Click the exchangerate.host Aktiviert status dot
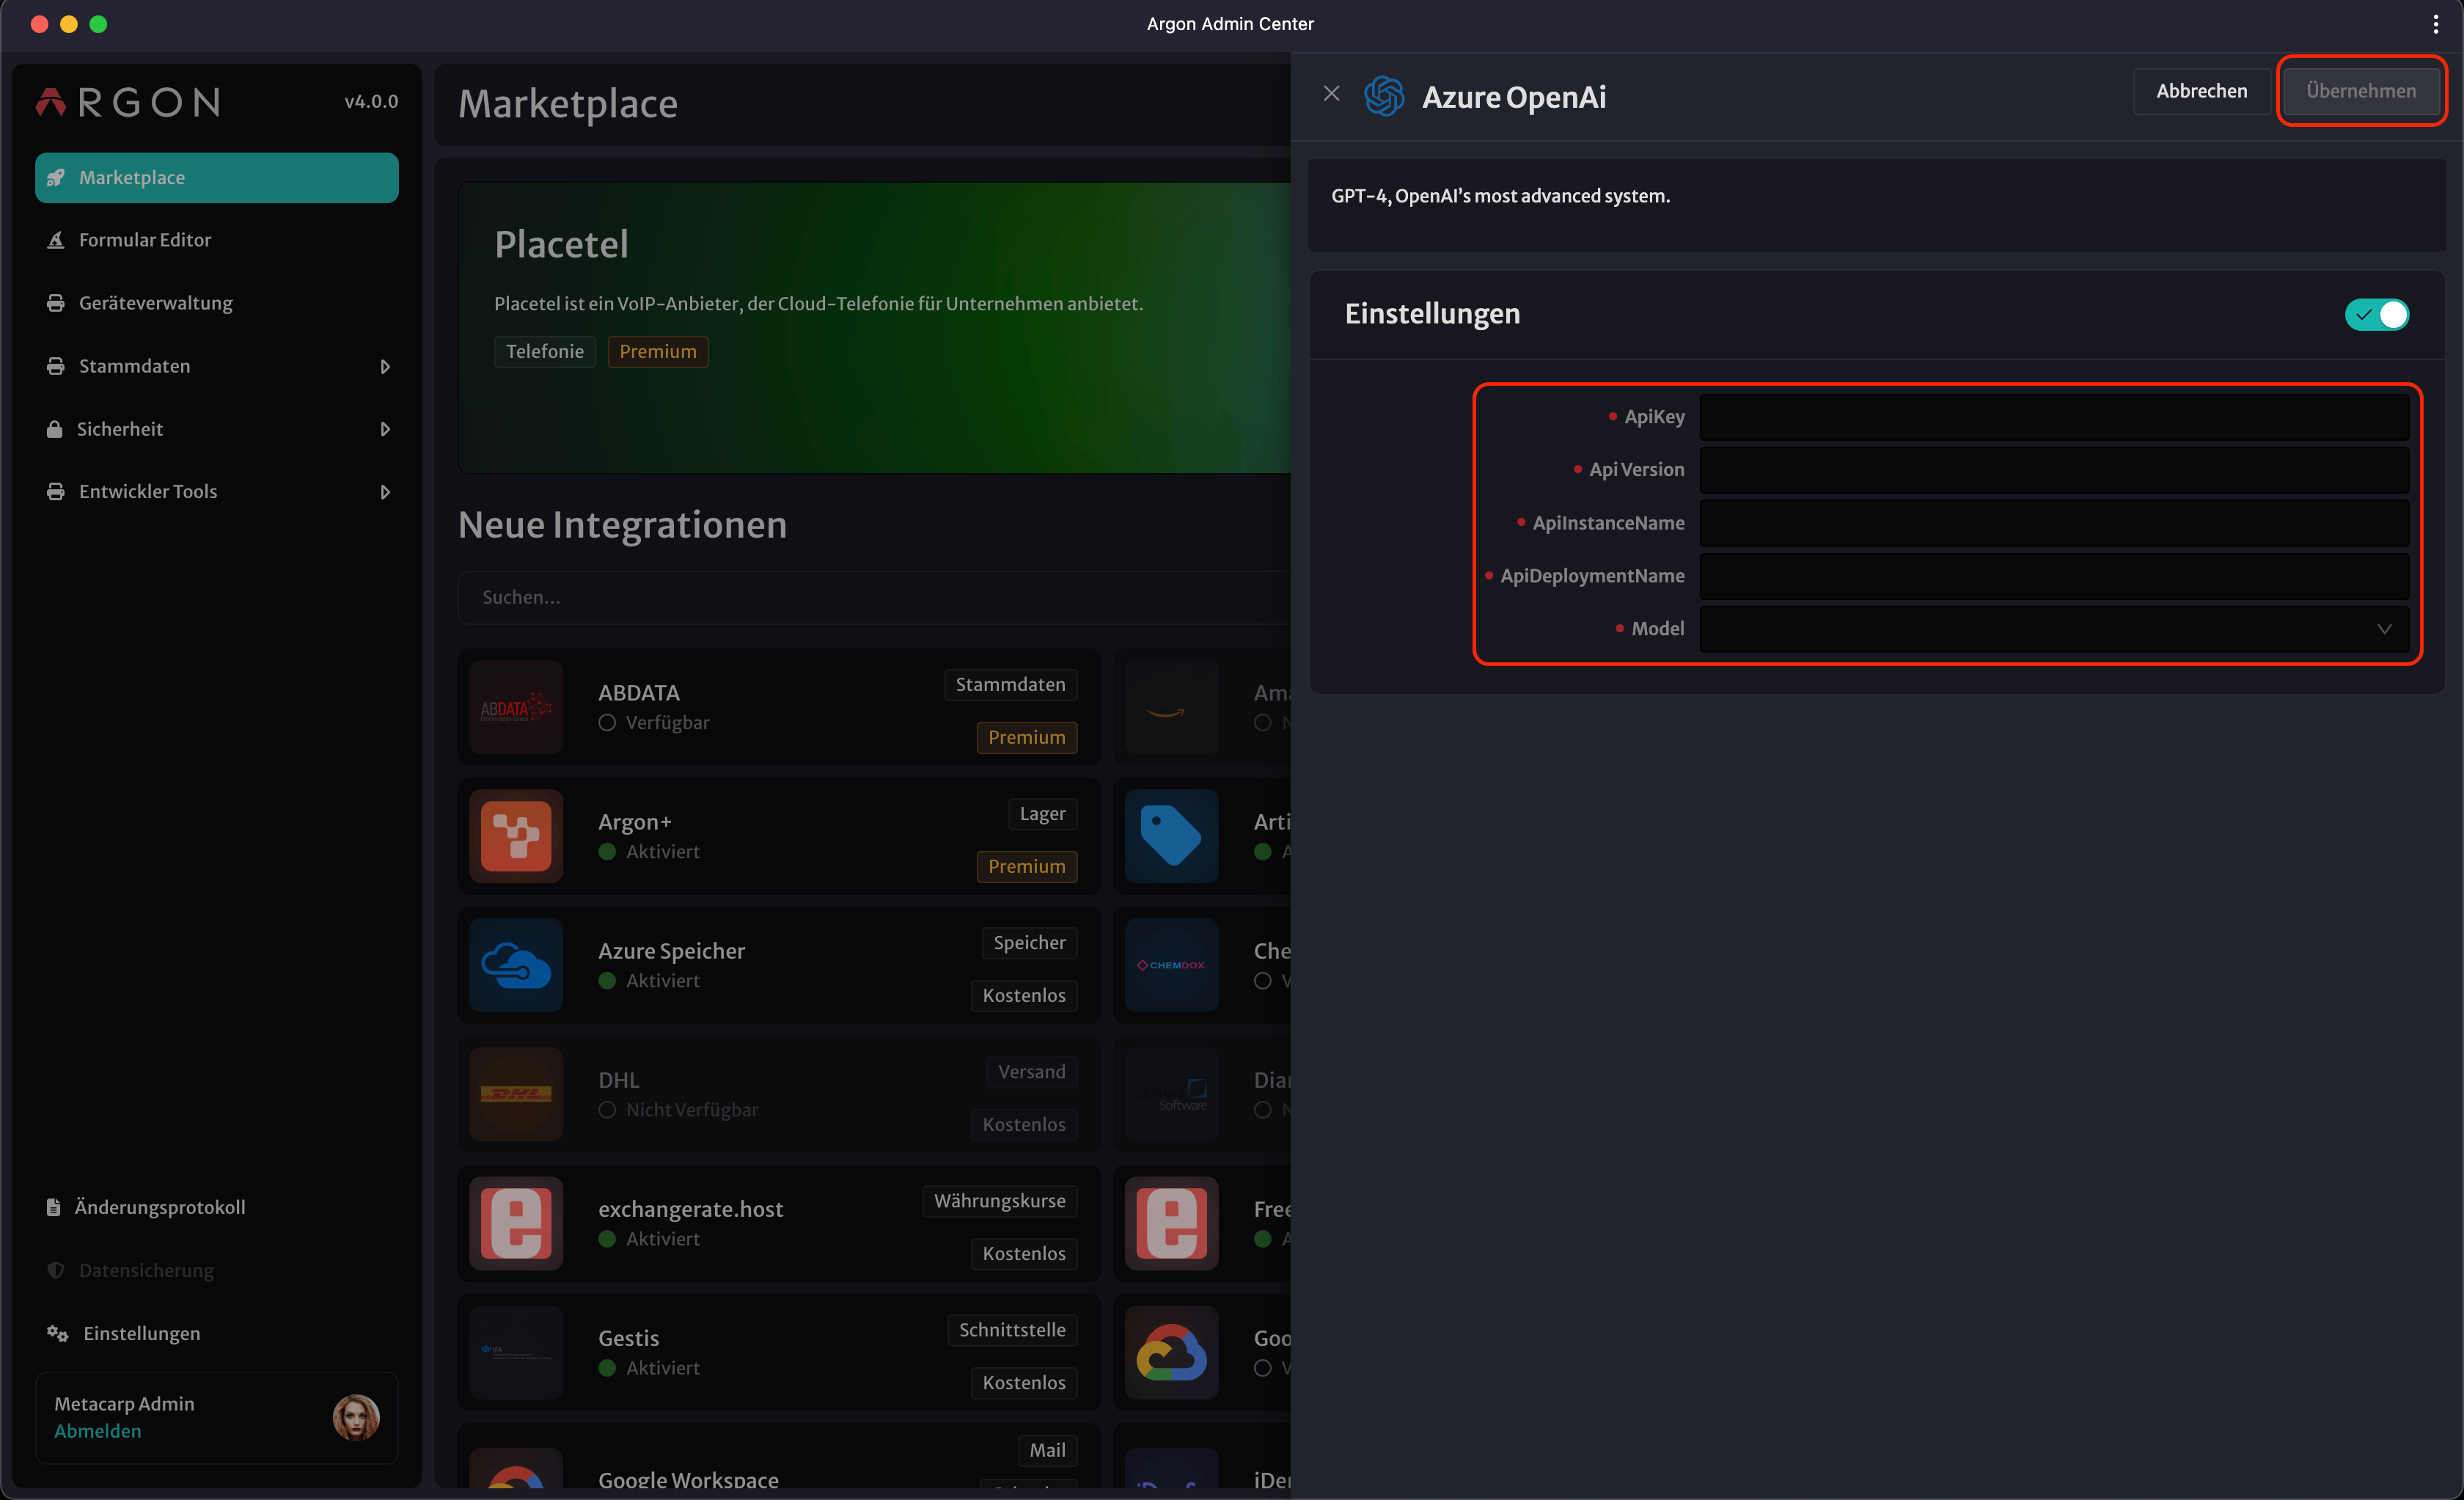The height and width of the screenshot is (1500, 2464). pyautogui.click(x=607, y=1238)
